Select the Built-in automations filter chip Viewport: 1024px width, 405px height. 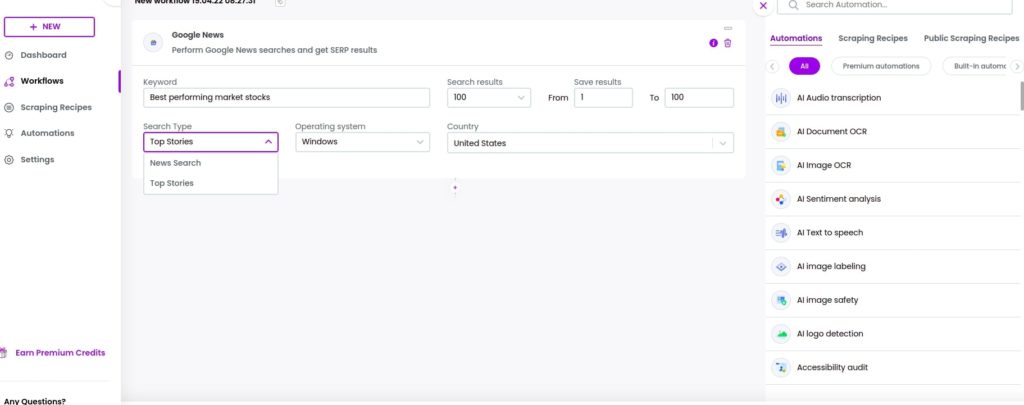coord(976,66)
